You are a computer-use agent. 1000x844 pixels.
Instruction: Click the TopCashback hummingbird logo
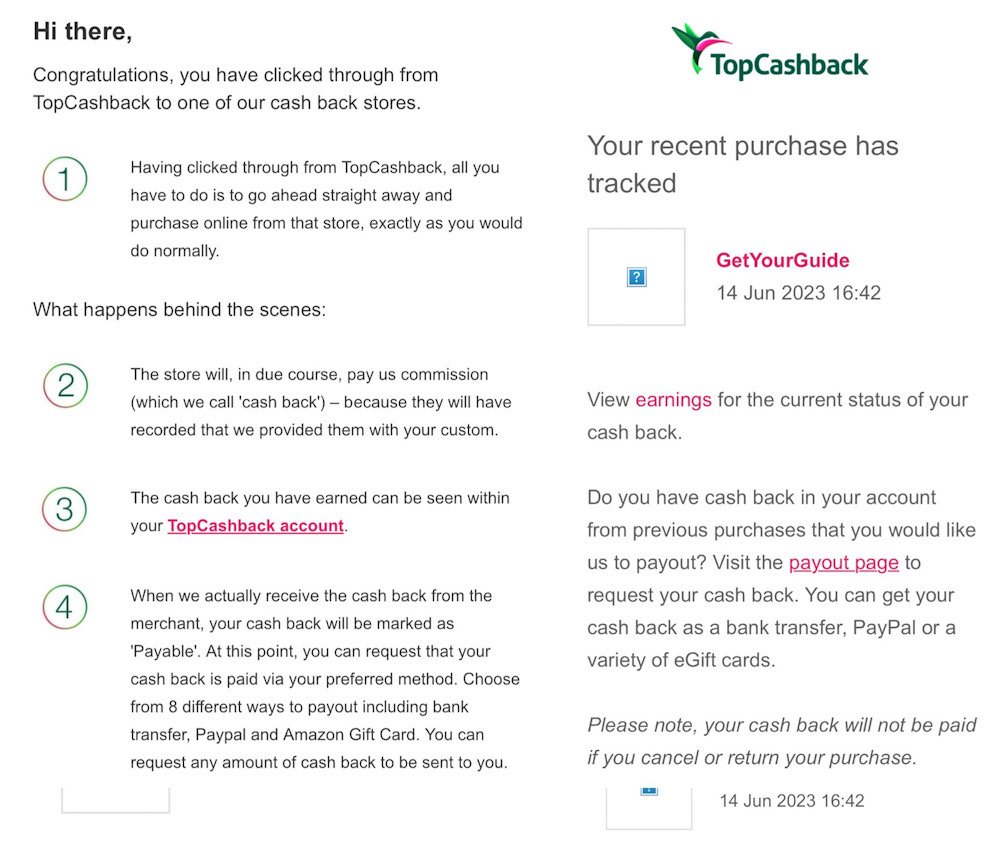[769, 52]
